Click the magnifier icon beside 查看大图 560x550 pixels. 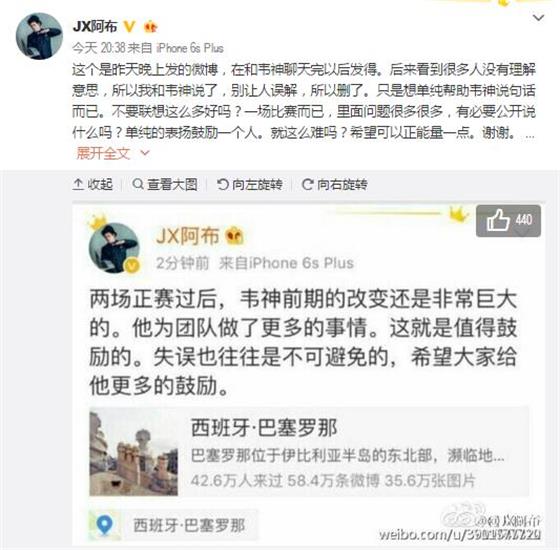click(x=138, y=184)
